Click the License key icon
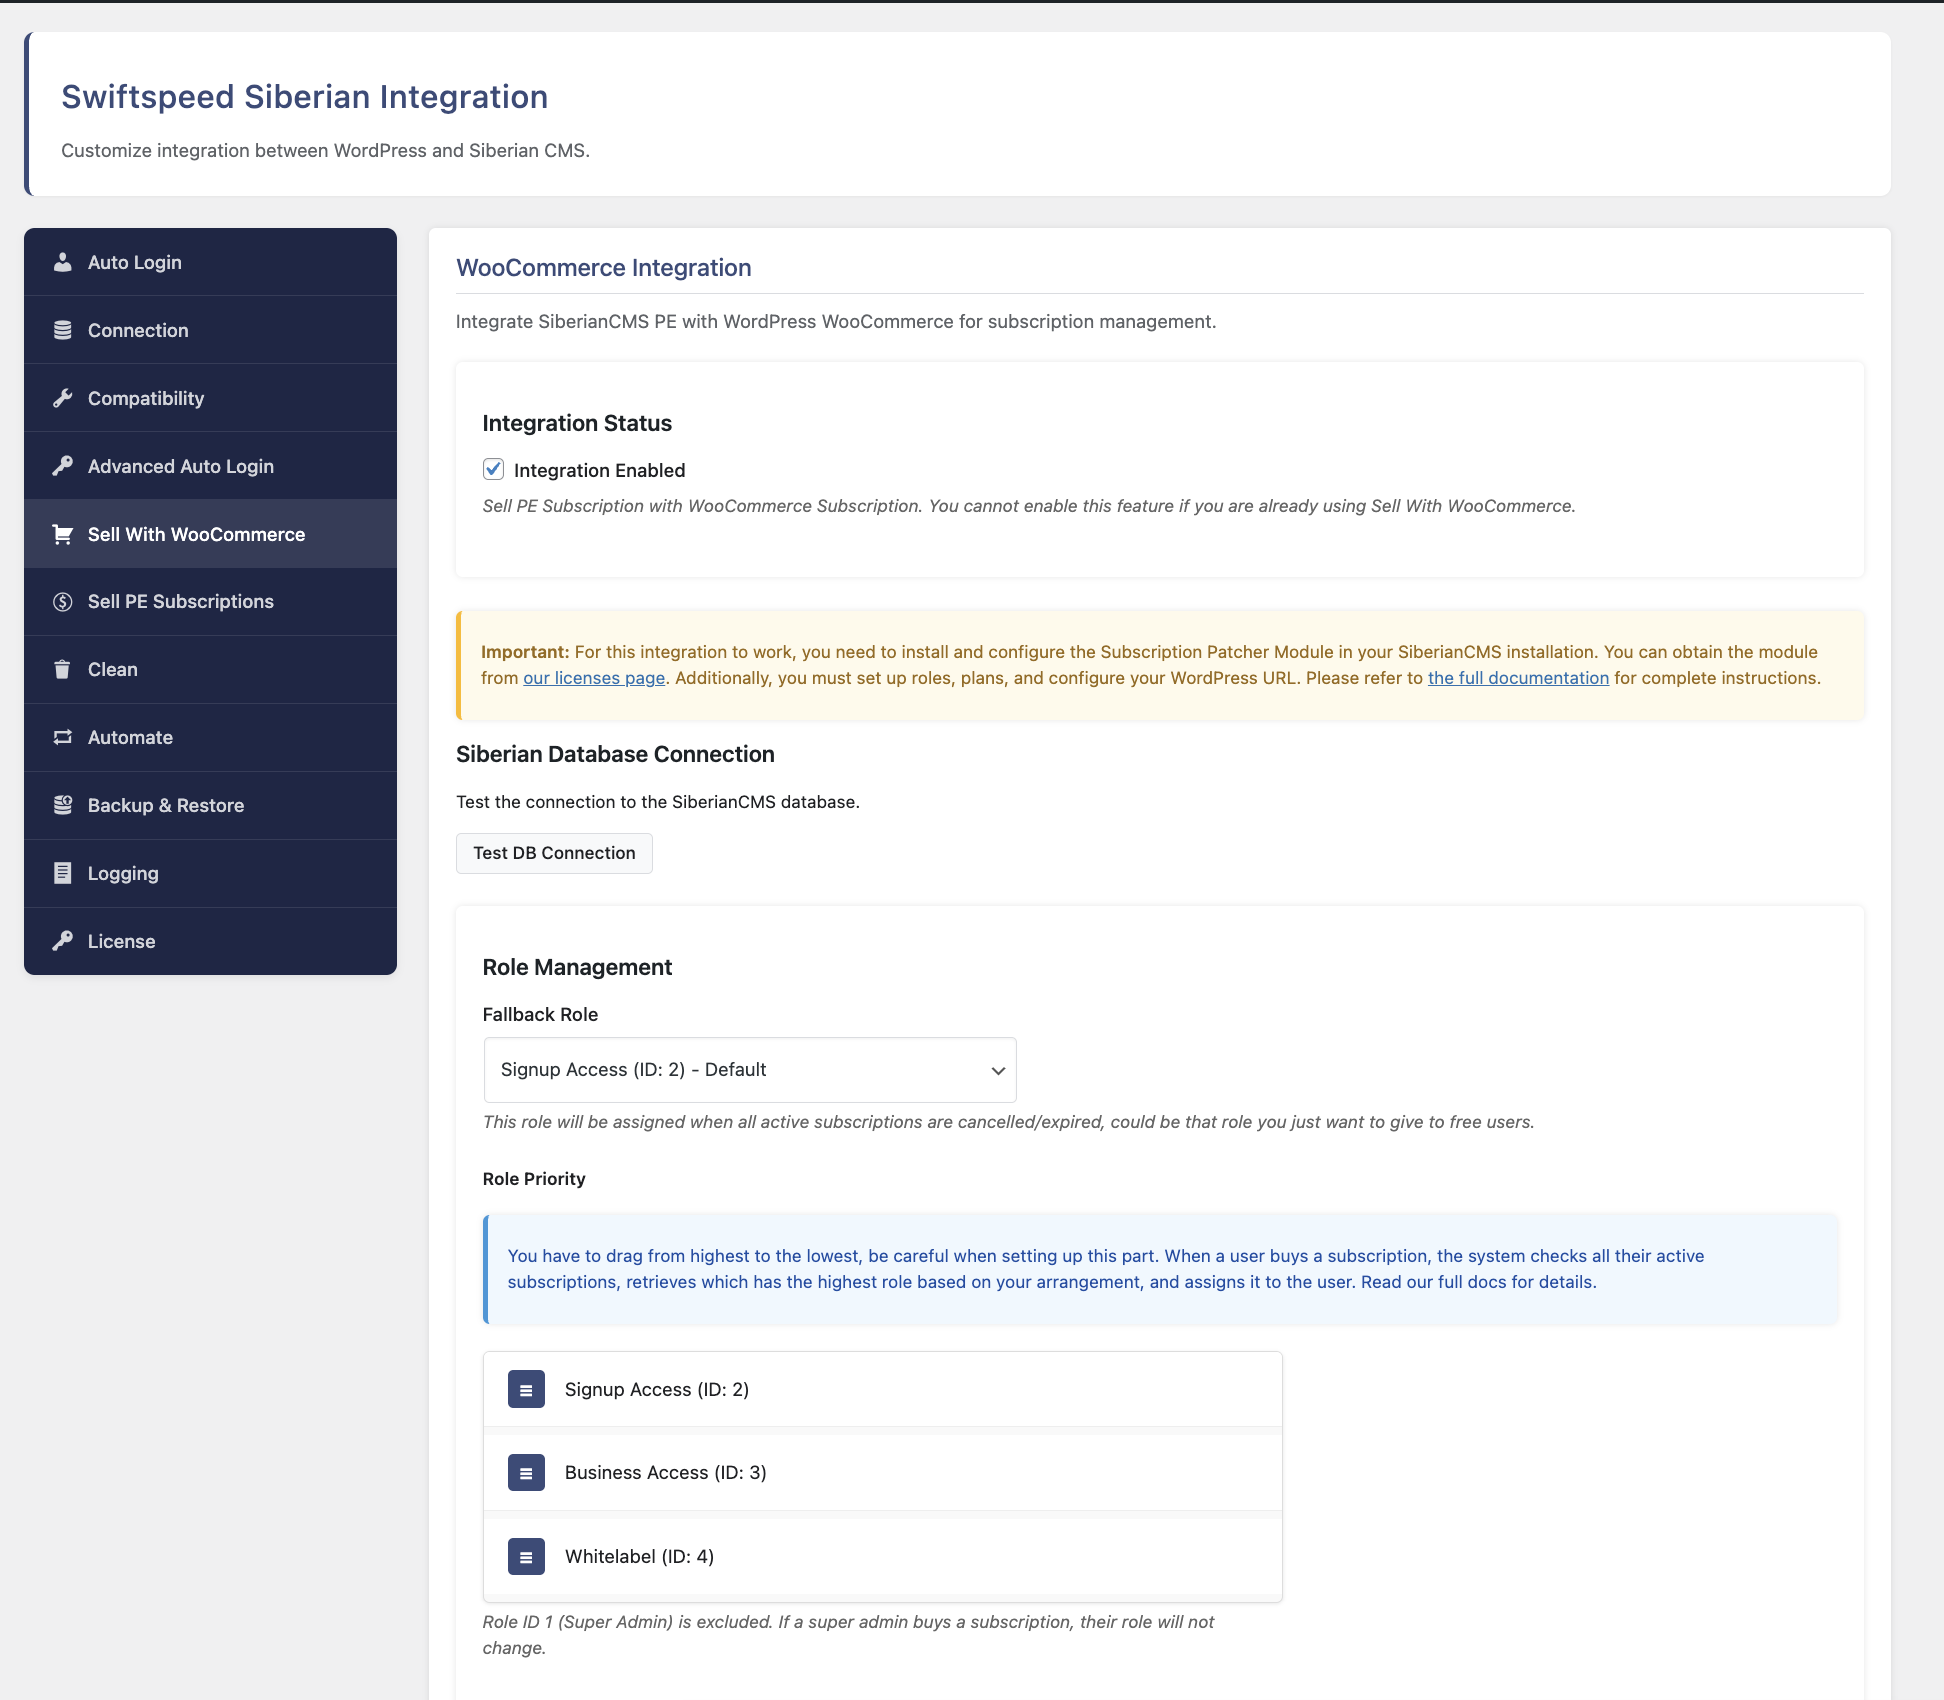Screen dimensions: 1944x1700 tap(62, 942)
